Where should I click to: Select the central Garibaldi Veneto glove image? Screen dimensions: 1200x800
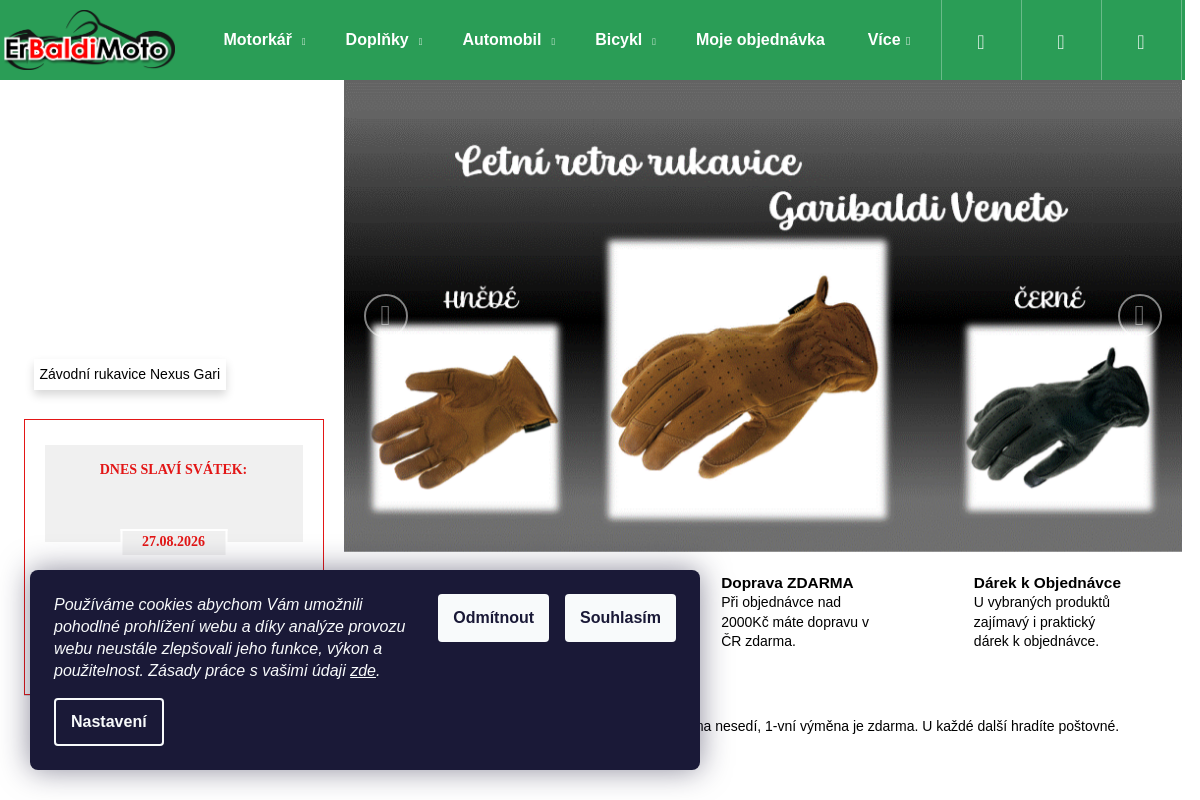click(747, 379)
